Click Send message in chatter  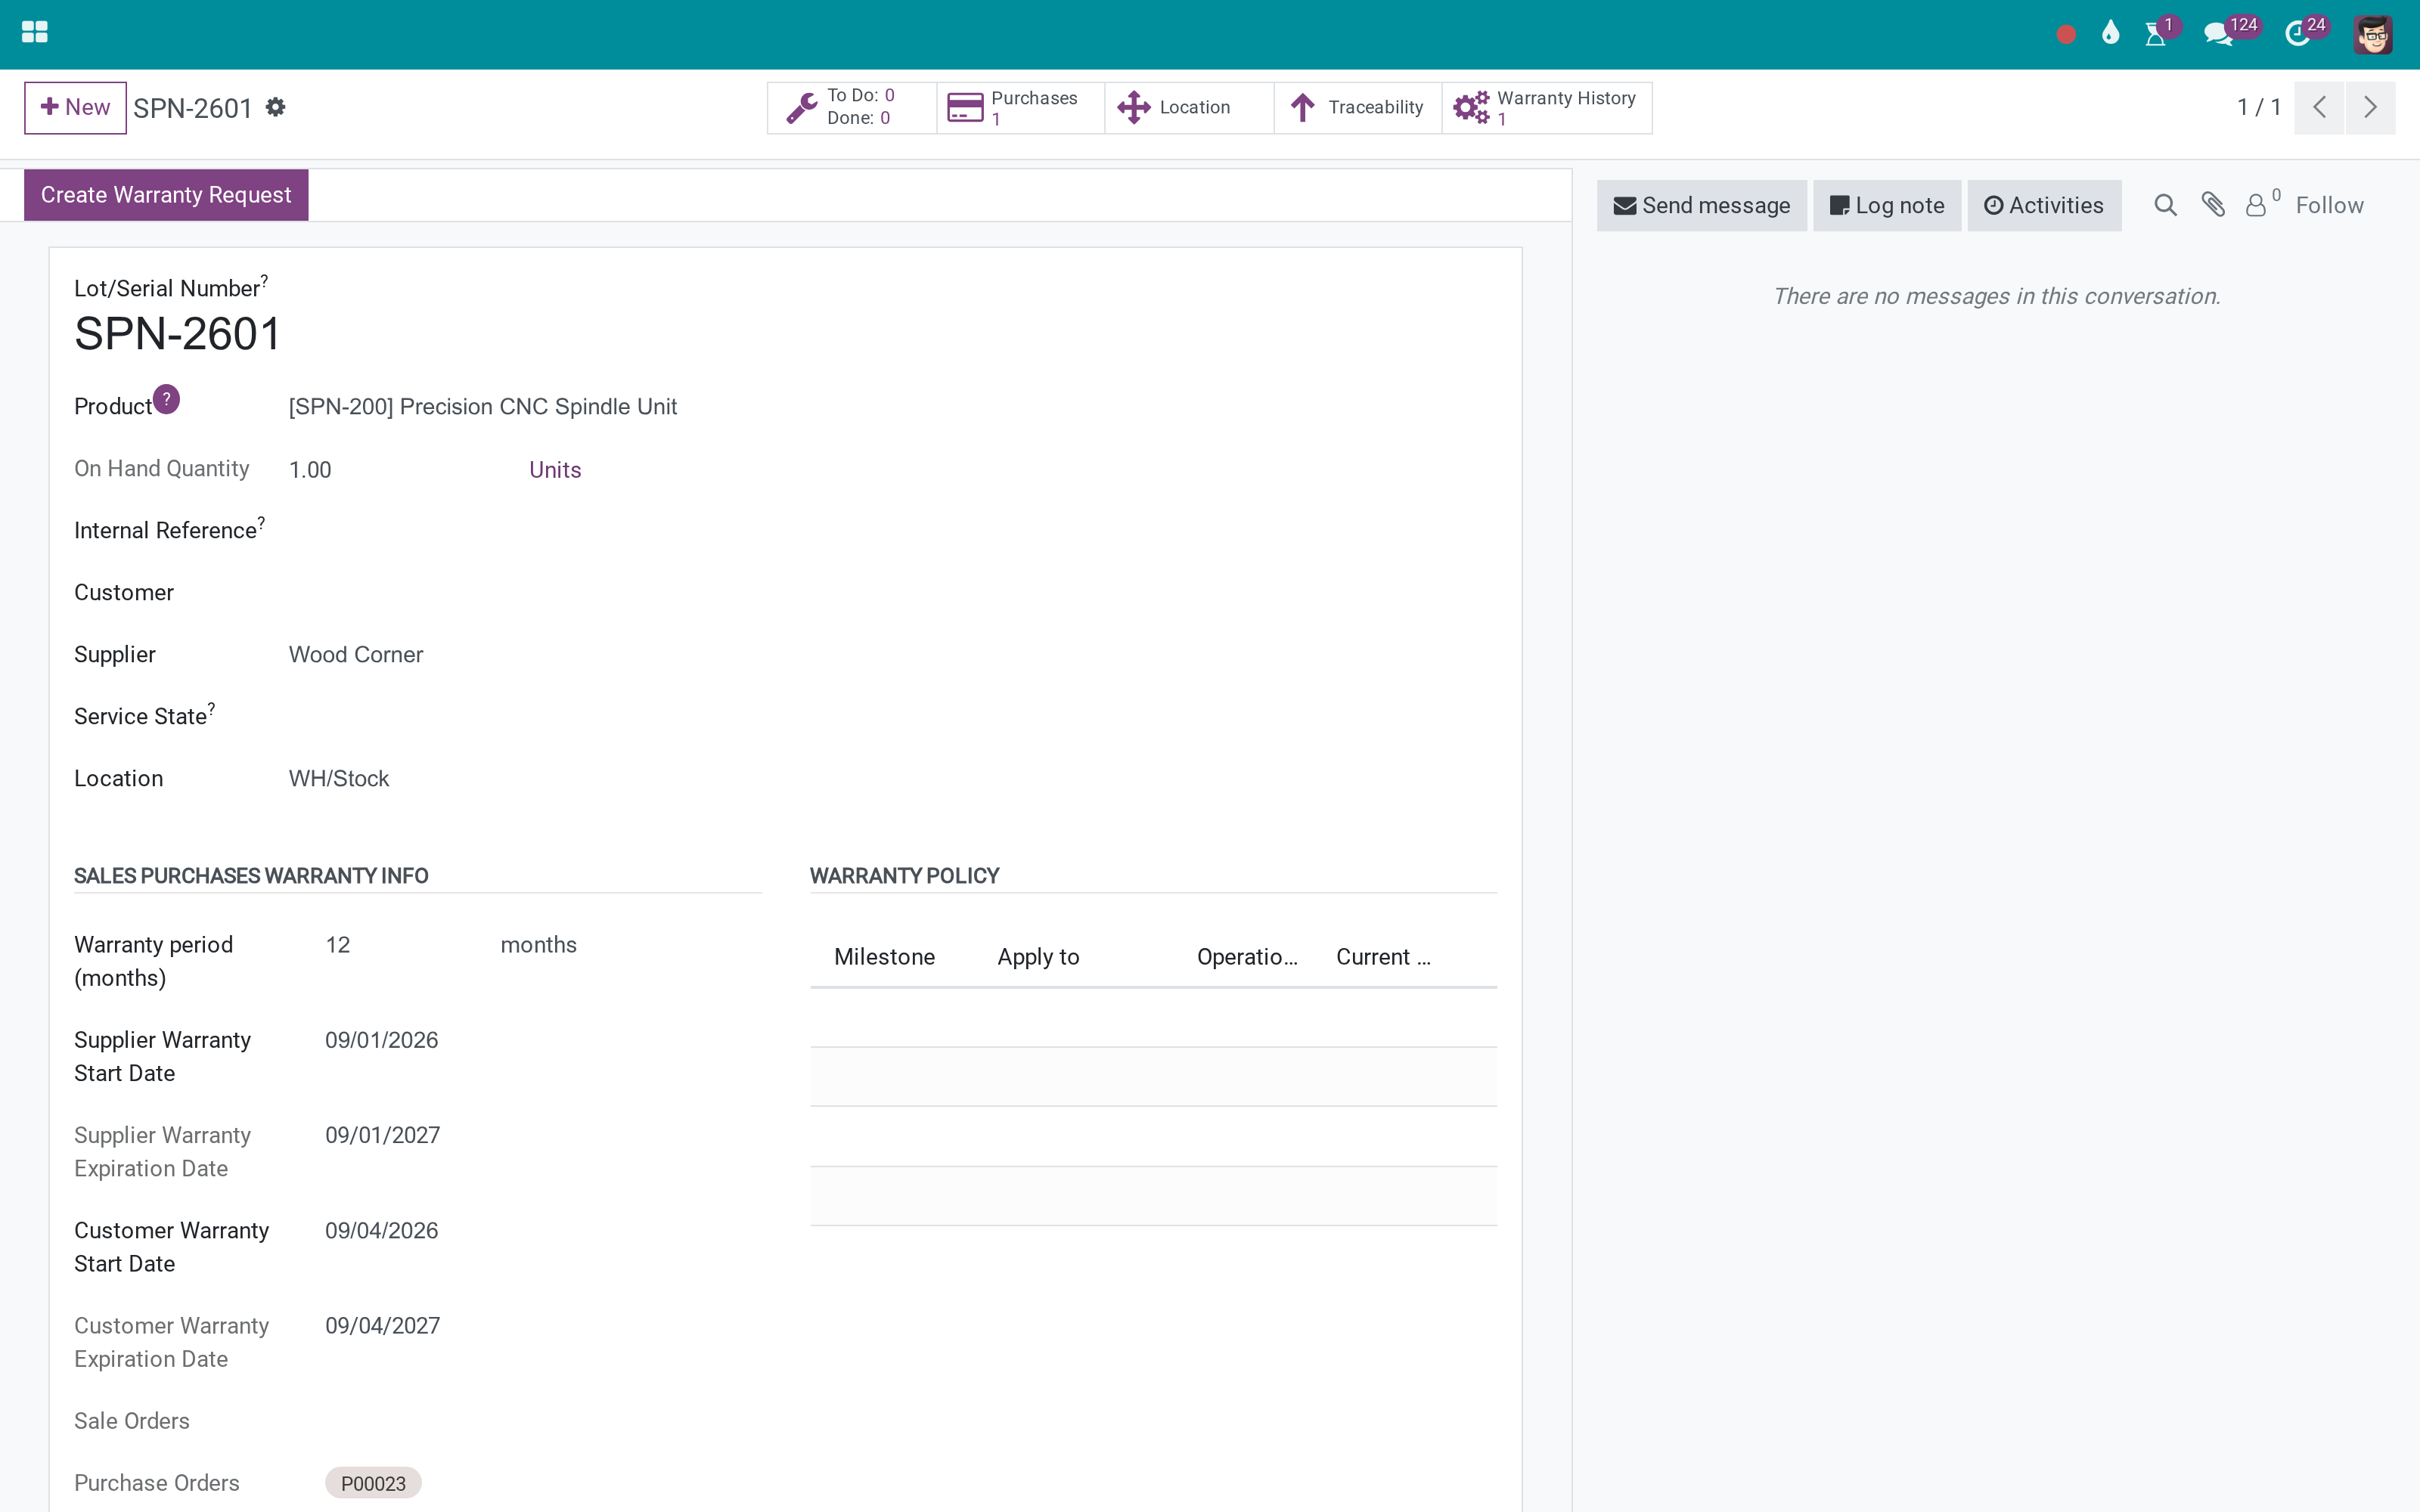[x=1701, y=205]
